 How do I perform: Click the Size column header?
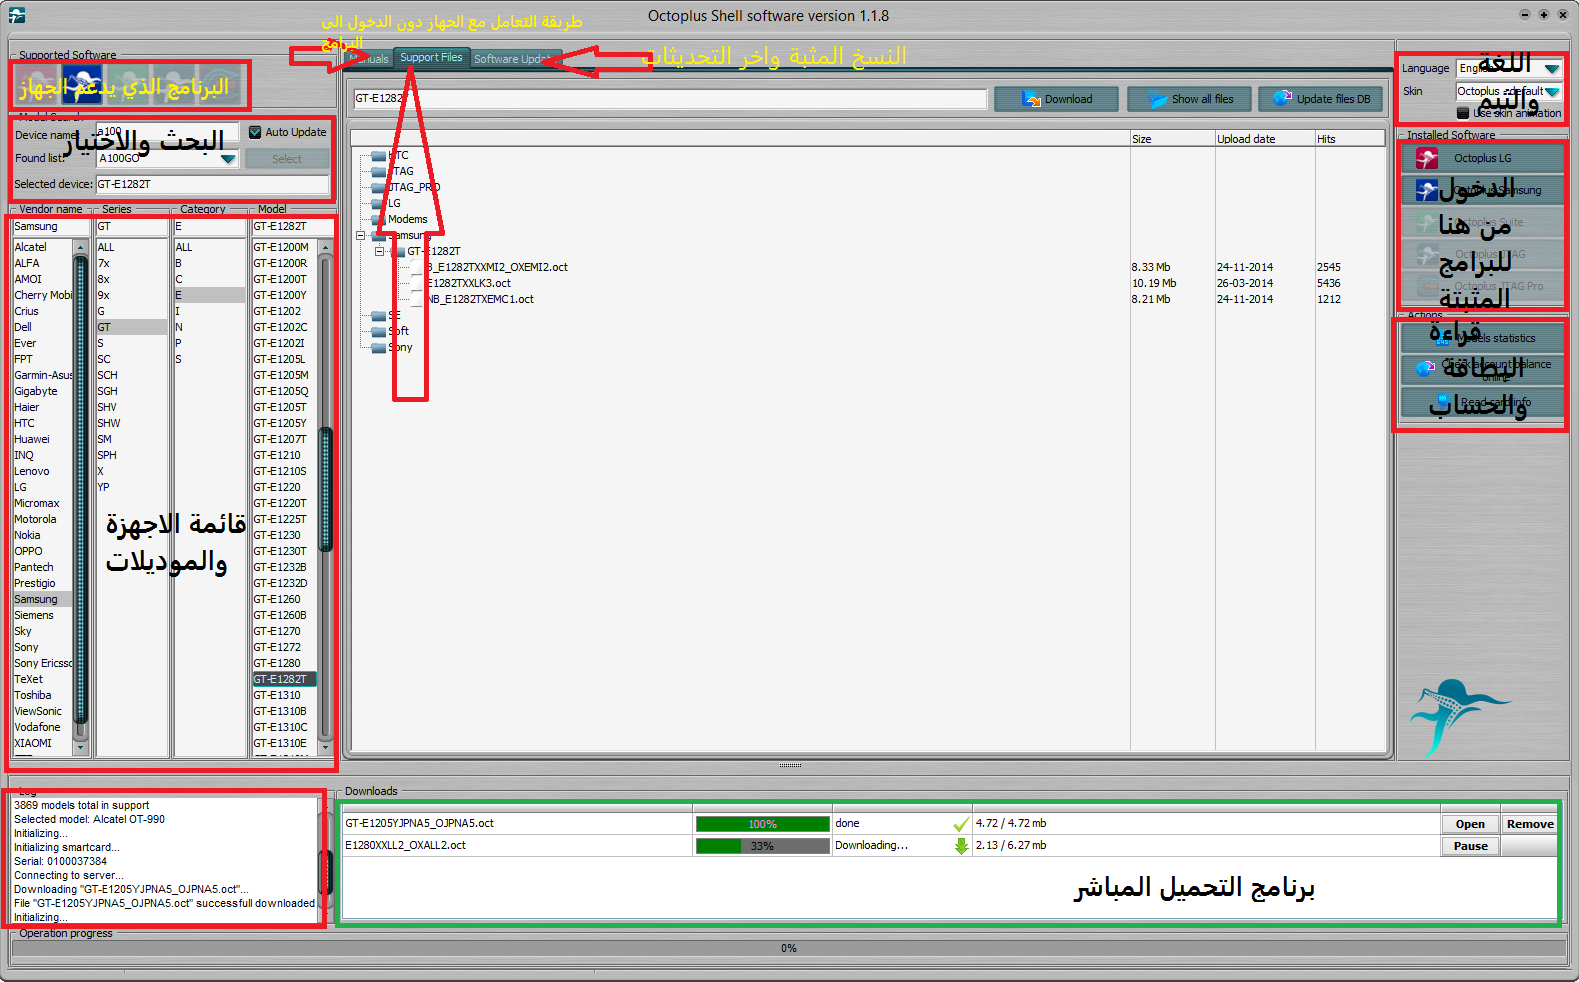[1172, 139]
